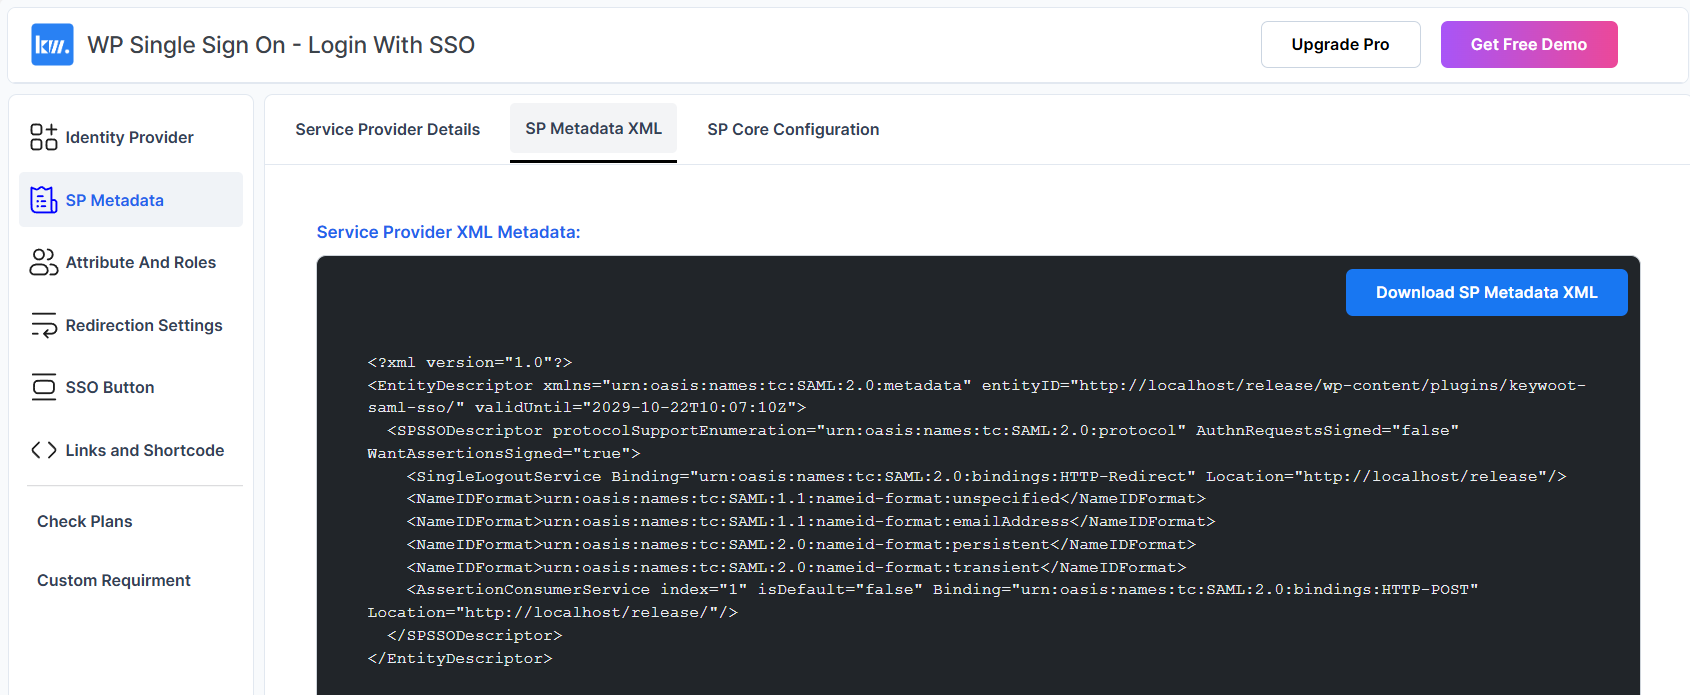Click the WP Single Sign On title
This screenshot has width=1690, height=695.
click(281, 45)
